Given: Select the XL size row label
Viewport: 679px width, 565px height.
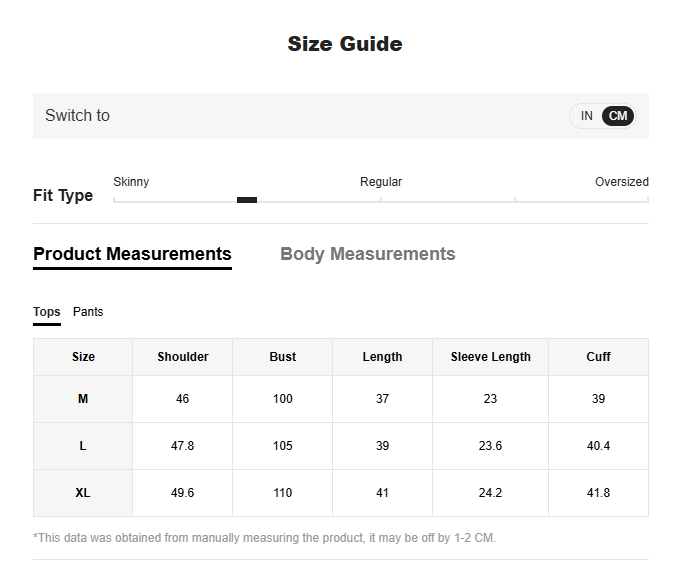Looking at the screenshot, I should click(83, 493).
